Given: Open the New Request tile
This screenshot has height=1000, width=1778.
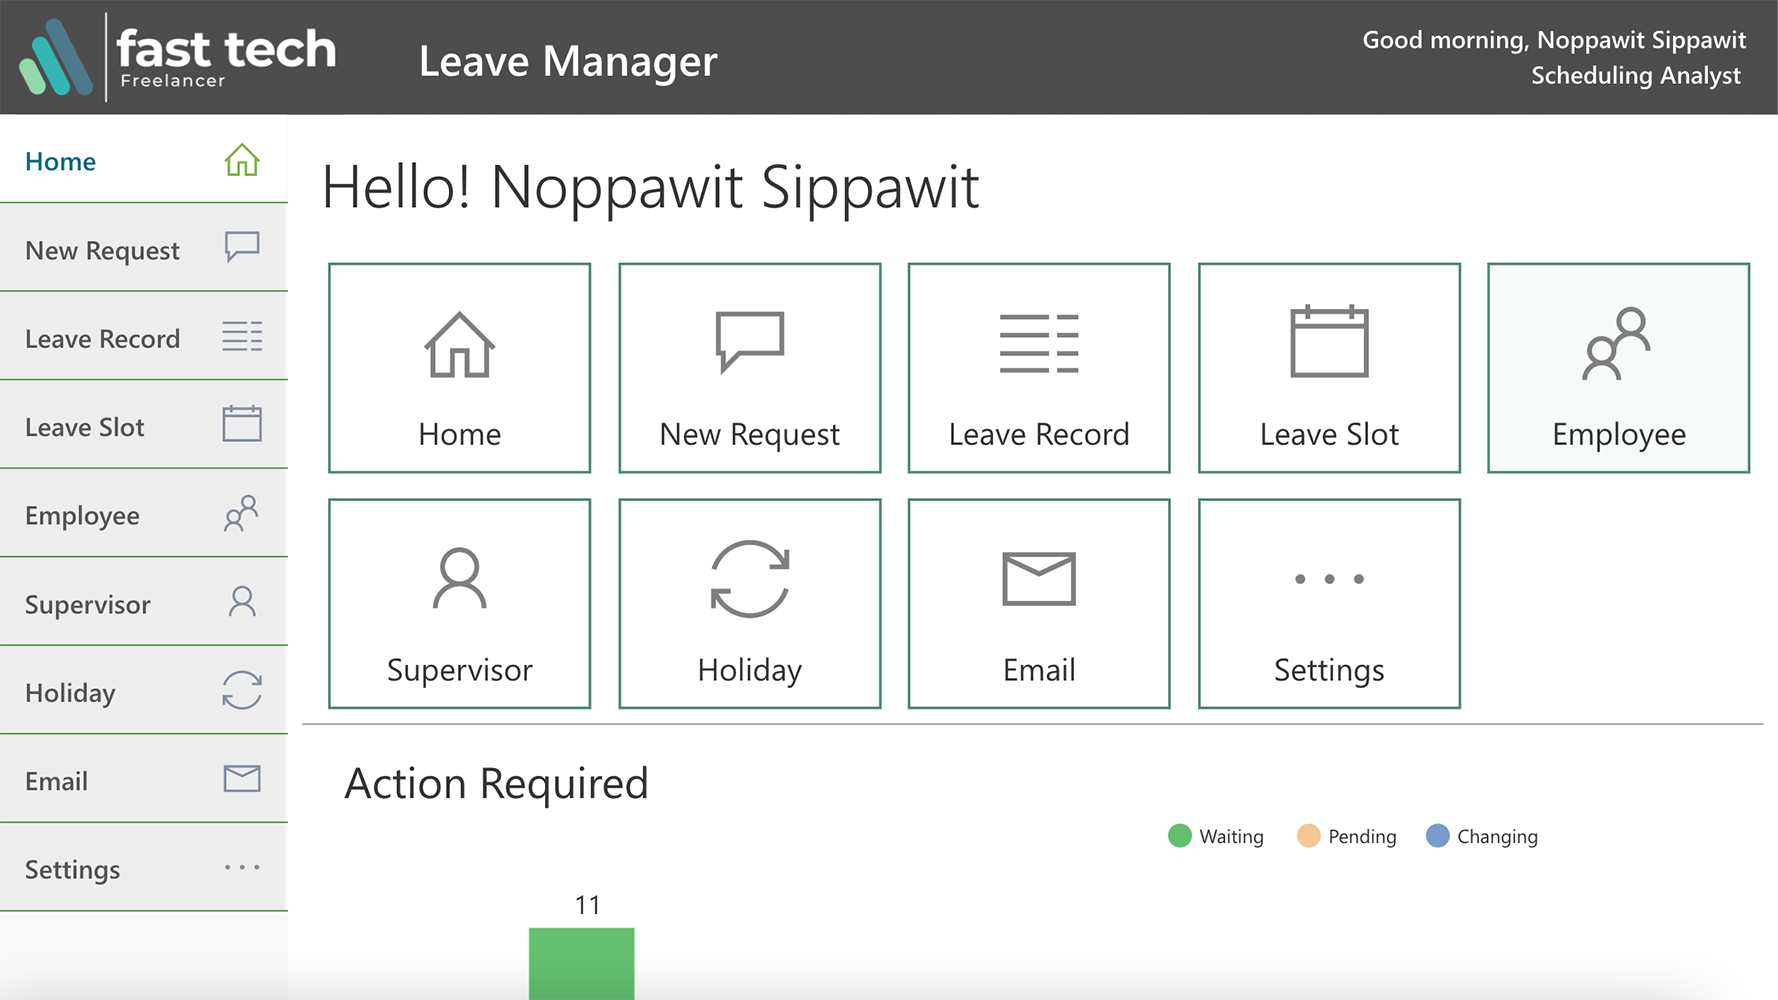Looking at the screenshot, I should pyautogui.click(x=749, y=368).
